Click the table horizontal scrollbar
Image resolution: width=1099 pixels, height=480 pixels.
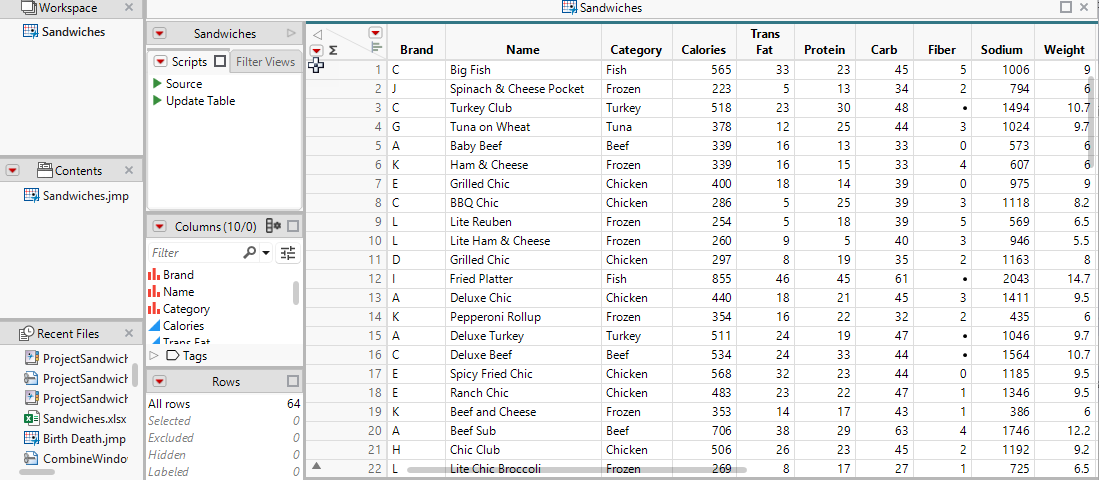(577, 469)
